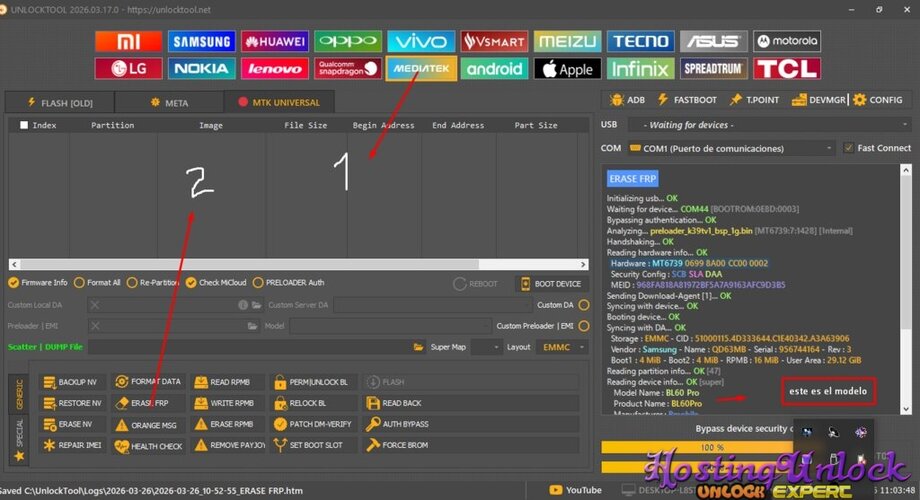Choose the Apple brand tile

pyautogui.click(x=567, y=69)
